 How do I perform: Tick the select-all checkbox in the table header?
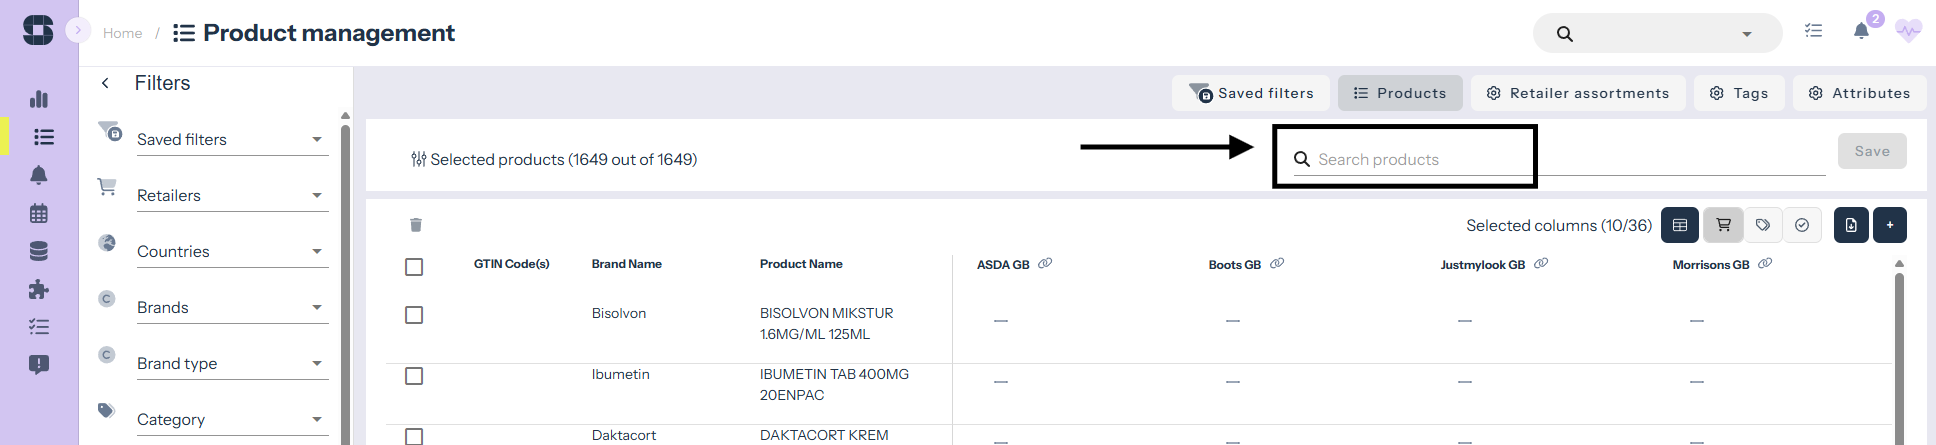[x=414, y=267]
